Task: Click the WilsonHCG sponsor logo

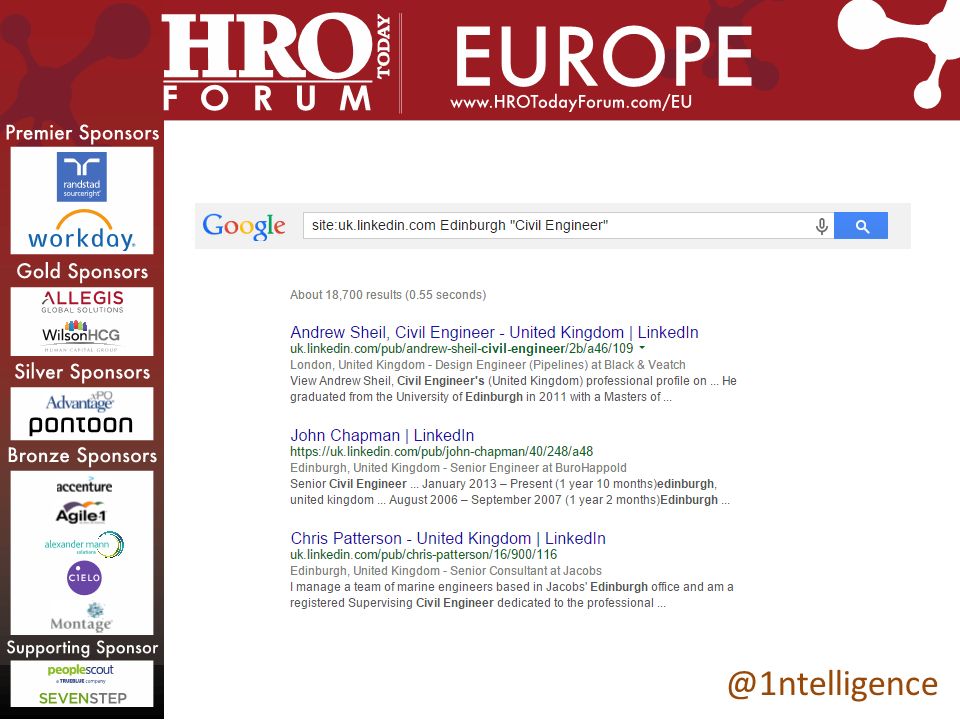Action: coord(81,335)
